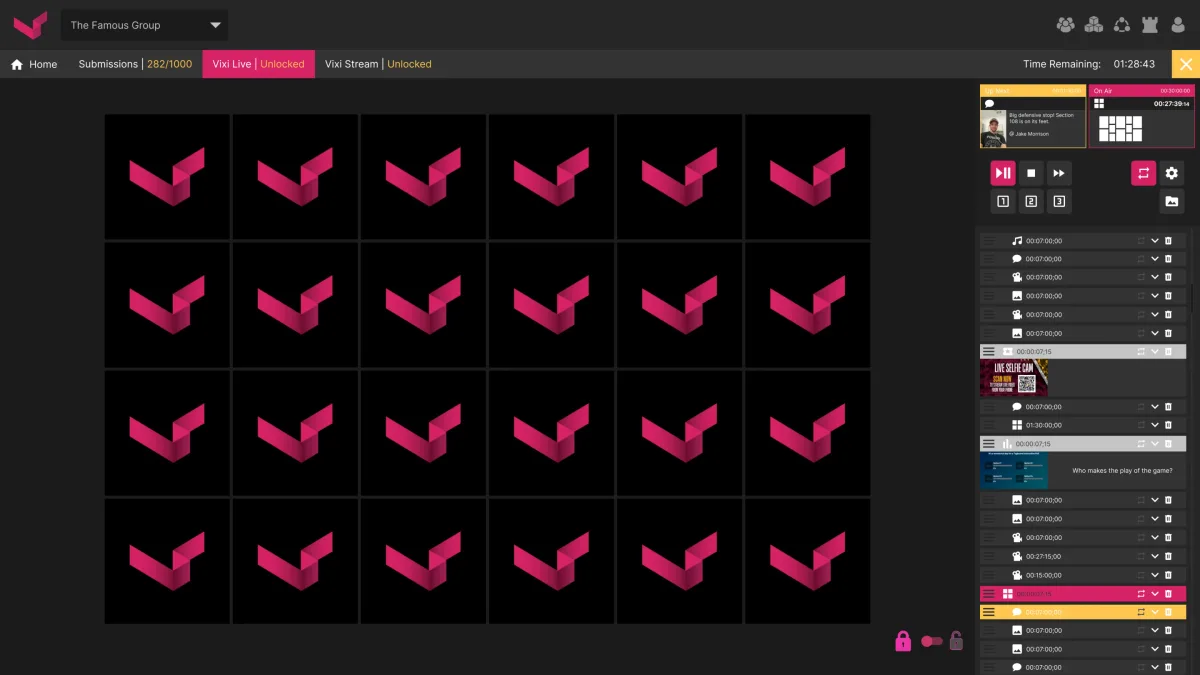The width and height of the screenshot is (1200, 675).
Task: Collapse the play of the game poll item
Action: point(1154,444)
